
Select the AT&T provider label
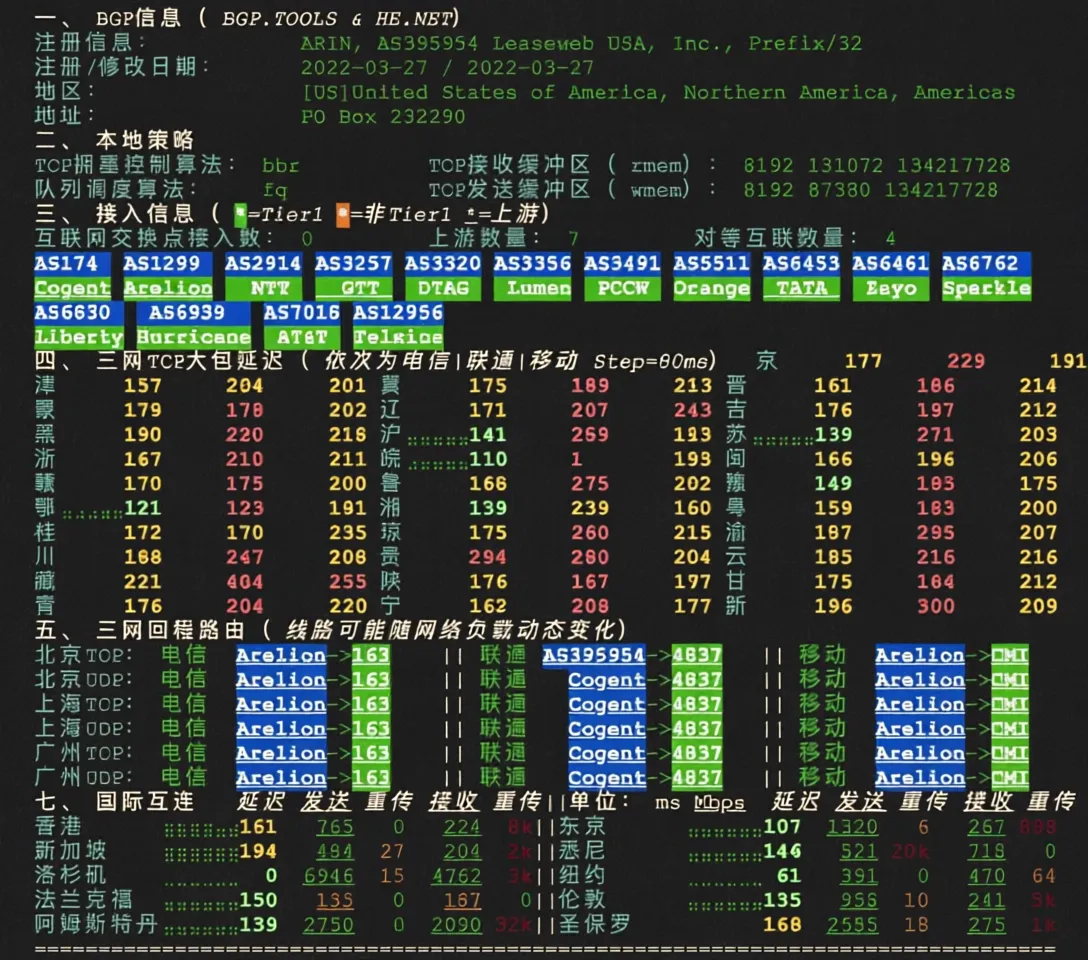[x=302, y=337]
